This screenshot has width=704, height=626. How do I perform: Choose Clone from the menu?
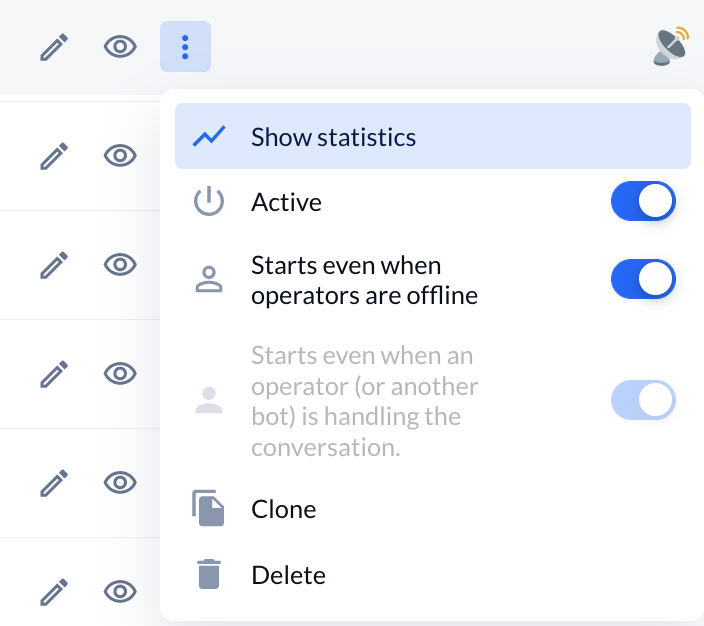point(433,509)
